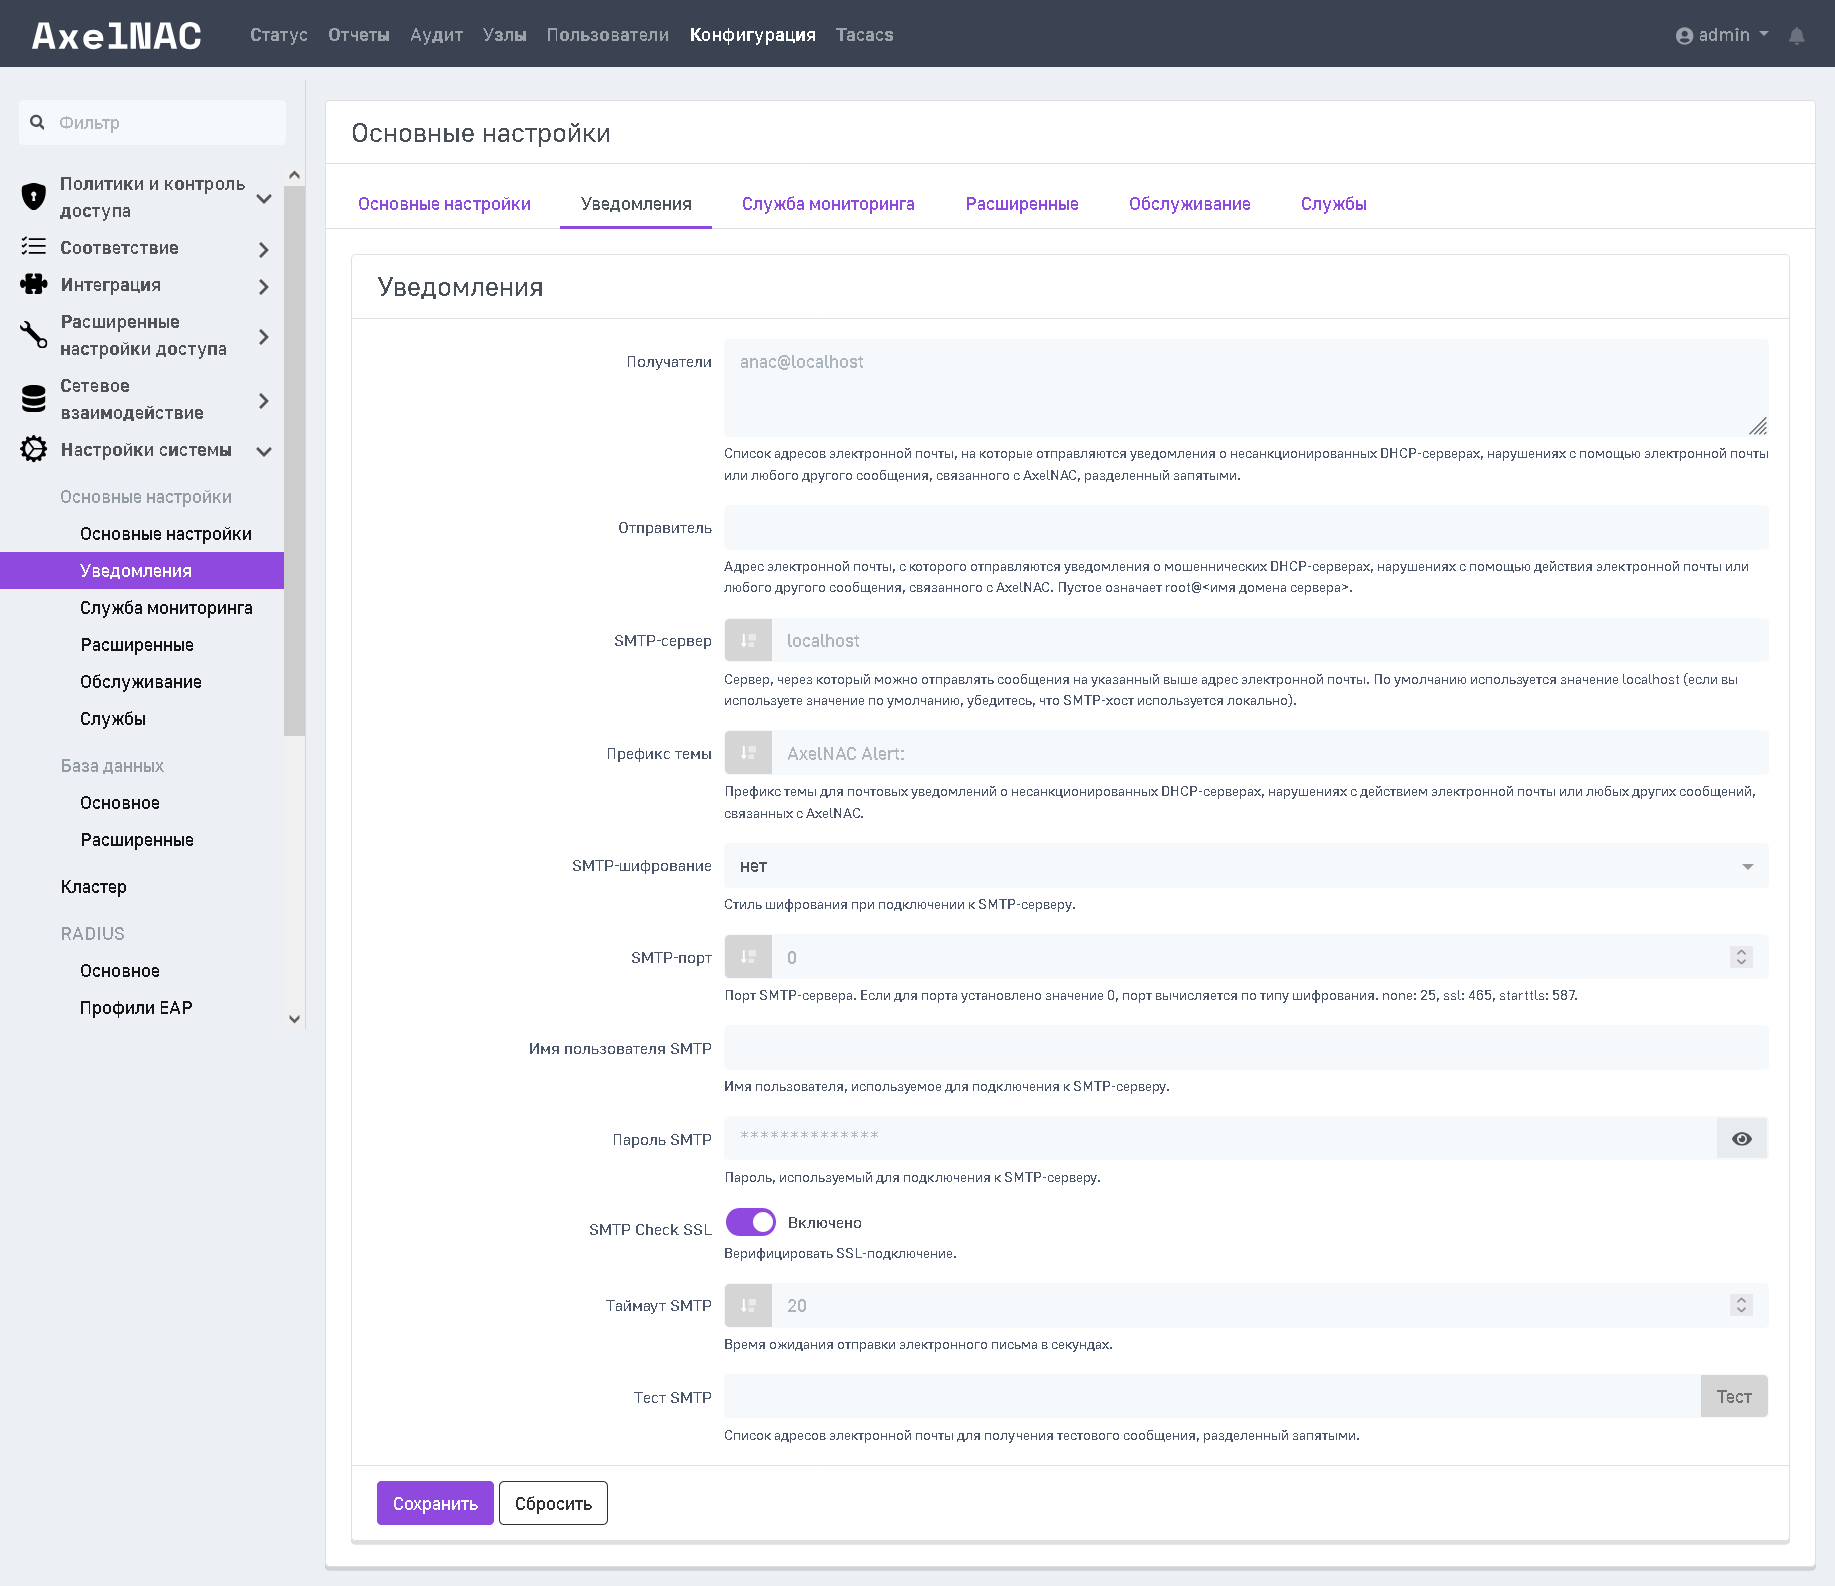The height and width of the screenshot is (1586, 1835).
Task: Click the admin user avatar icon
Action: pos(1684,36)
